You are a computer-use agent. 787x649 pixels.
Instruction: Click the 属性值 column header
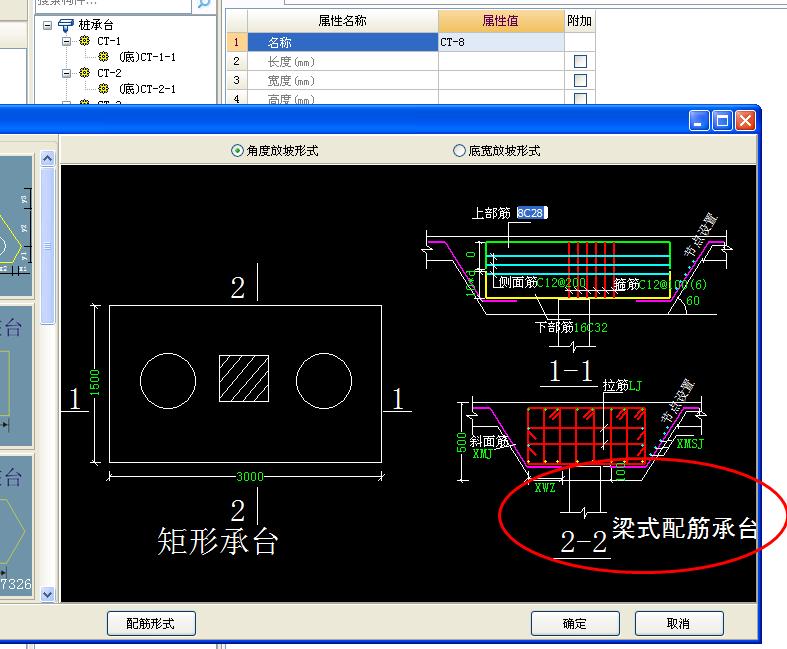click(x=501, y=21)
